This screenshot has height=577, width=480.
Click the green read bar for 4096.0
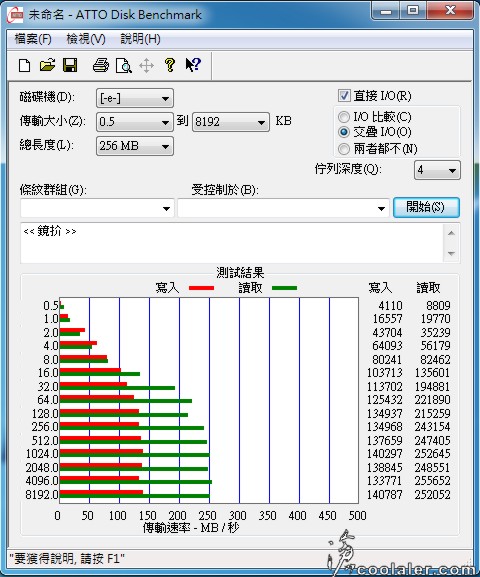point(135,482)
